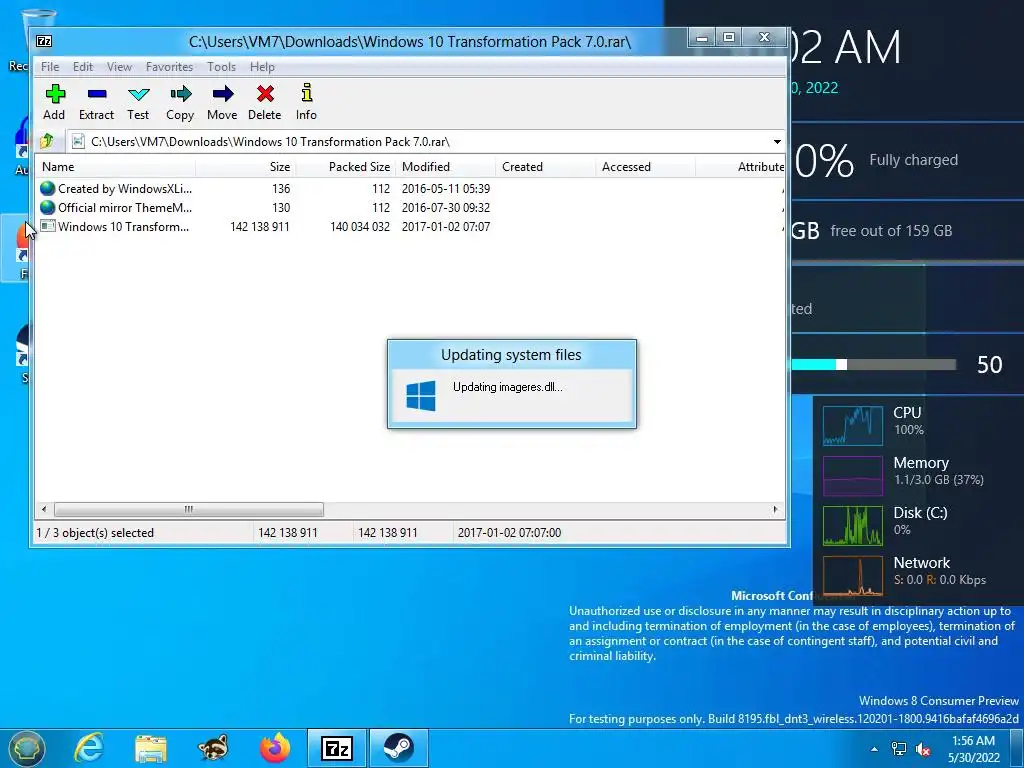Click the Steam taskbar icon

click(x=398, y=748)
